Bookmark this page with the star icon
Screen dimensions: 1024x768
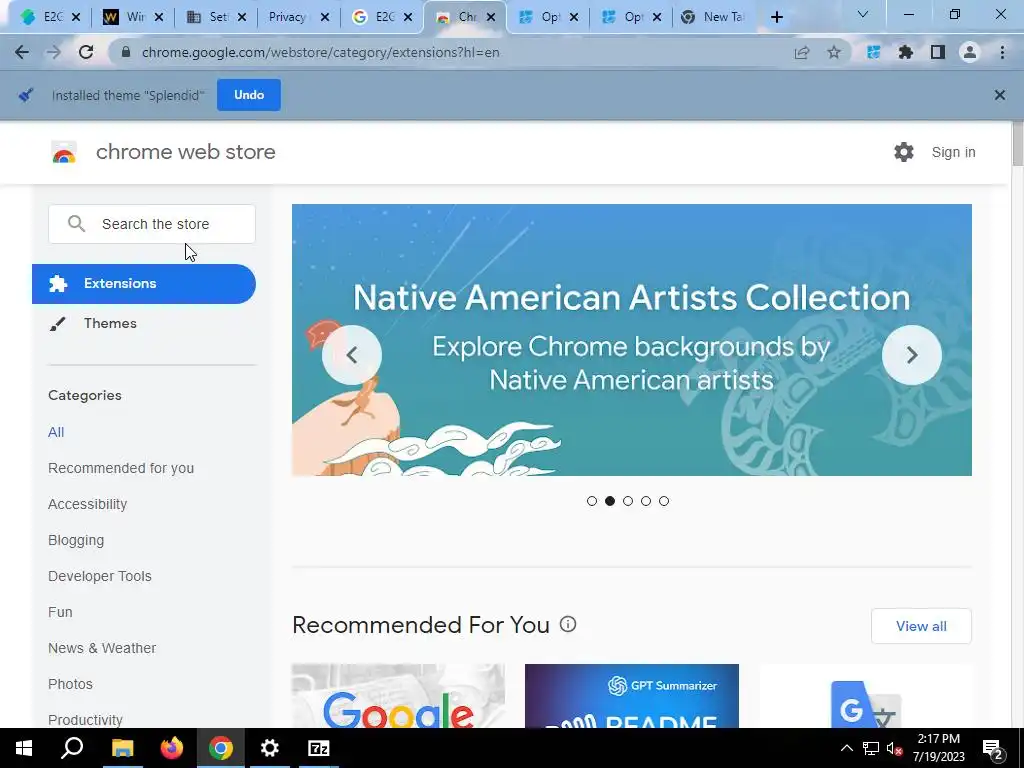(x=834, y=52)
